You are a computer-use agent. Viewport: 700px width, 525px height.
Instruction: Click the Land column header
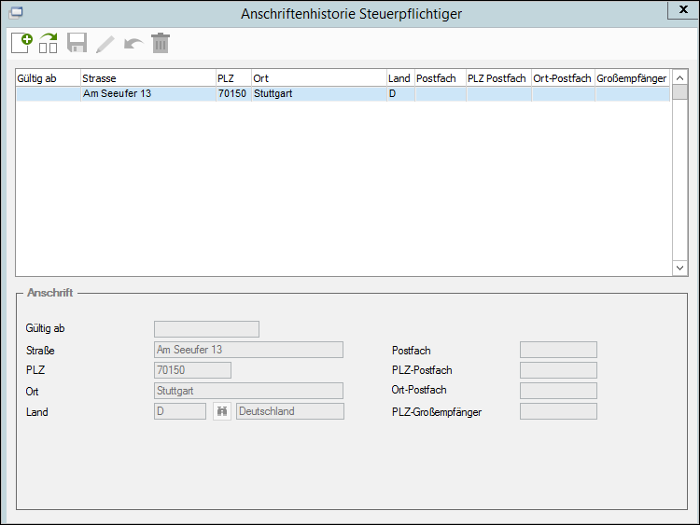400,78
